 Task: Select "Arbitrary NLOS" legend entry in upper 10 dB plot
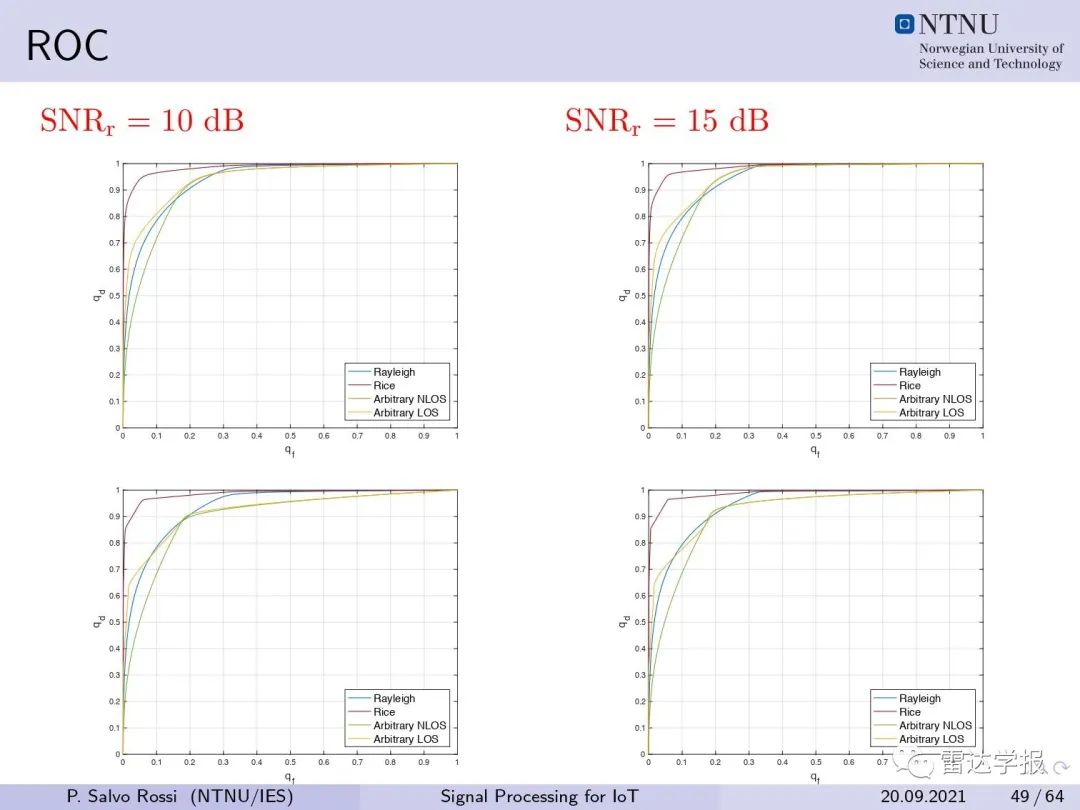(x=409, y=399)
